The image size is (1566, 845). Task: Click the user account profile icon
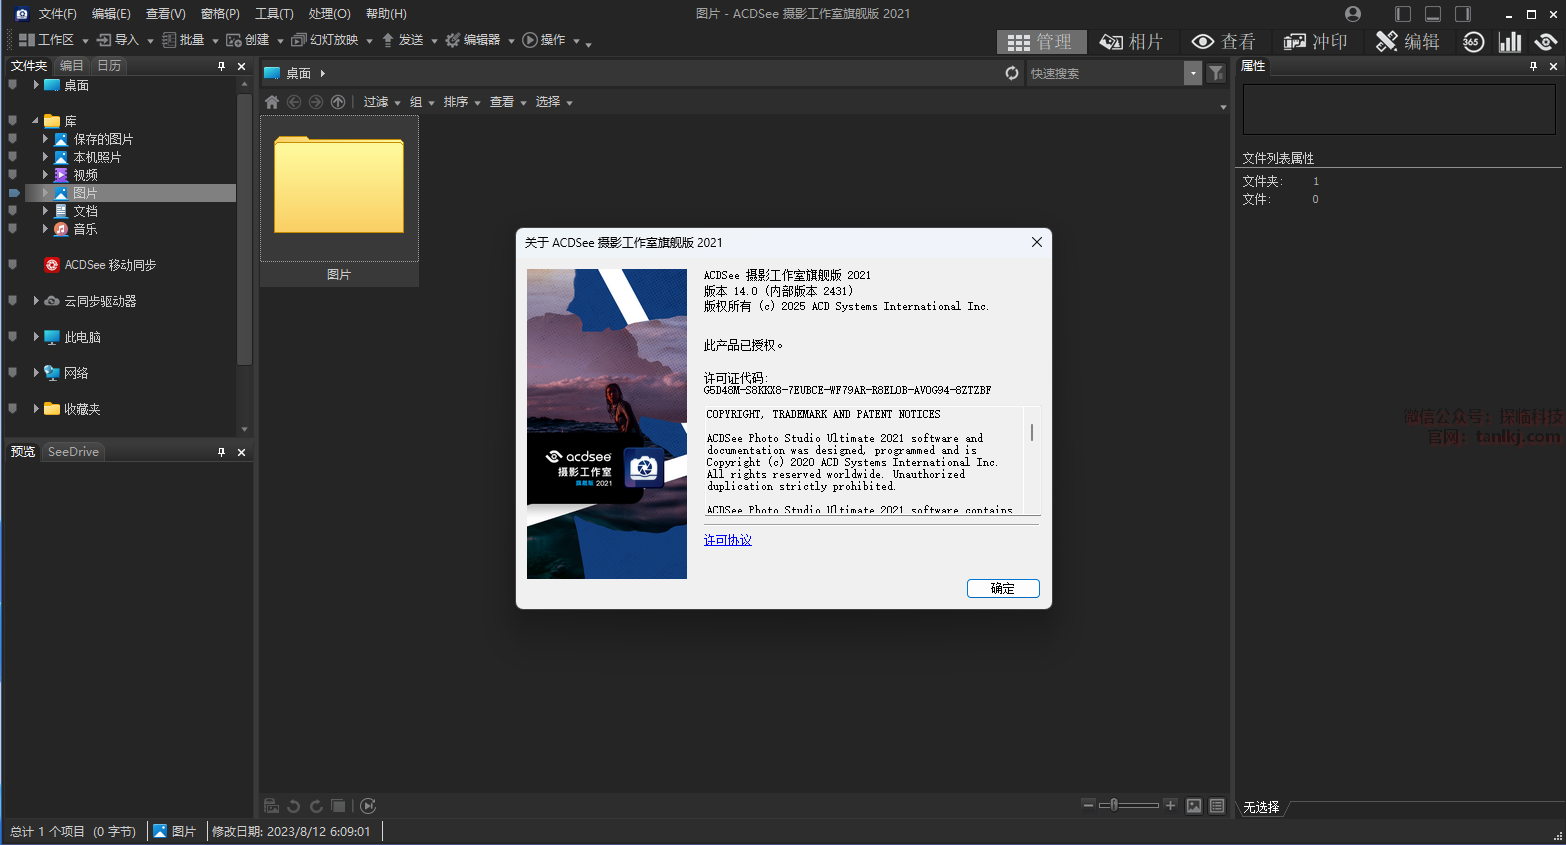click(1353, 14)
